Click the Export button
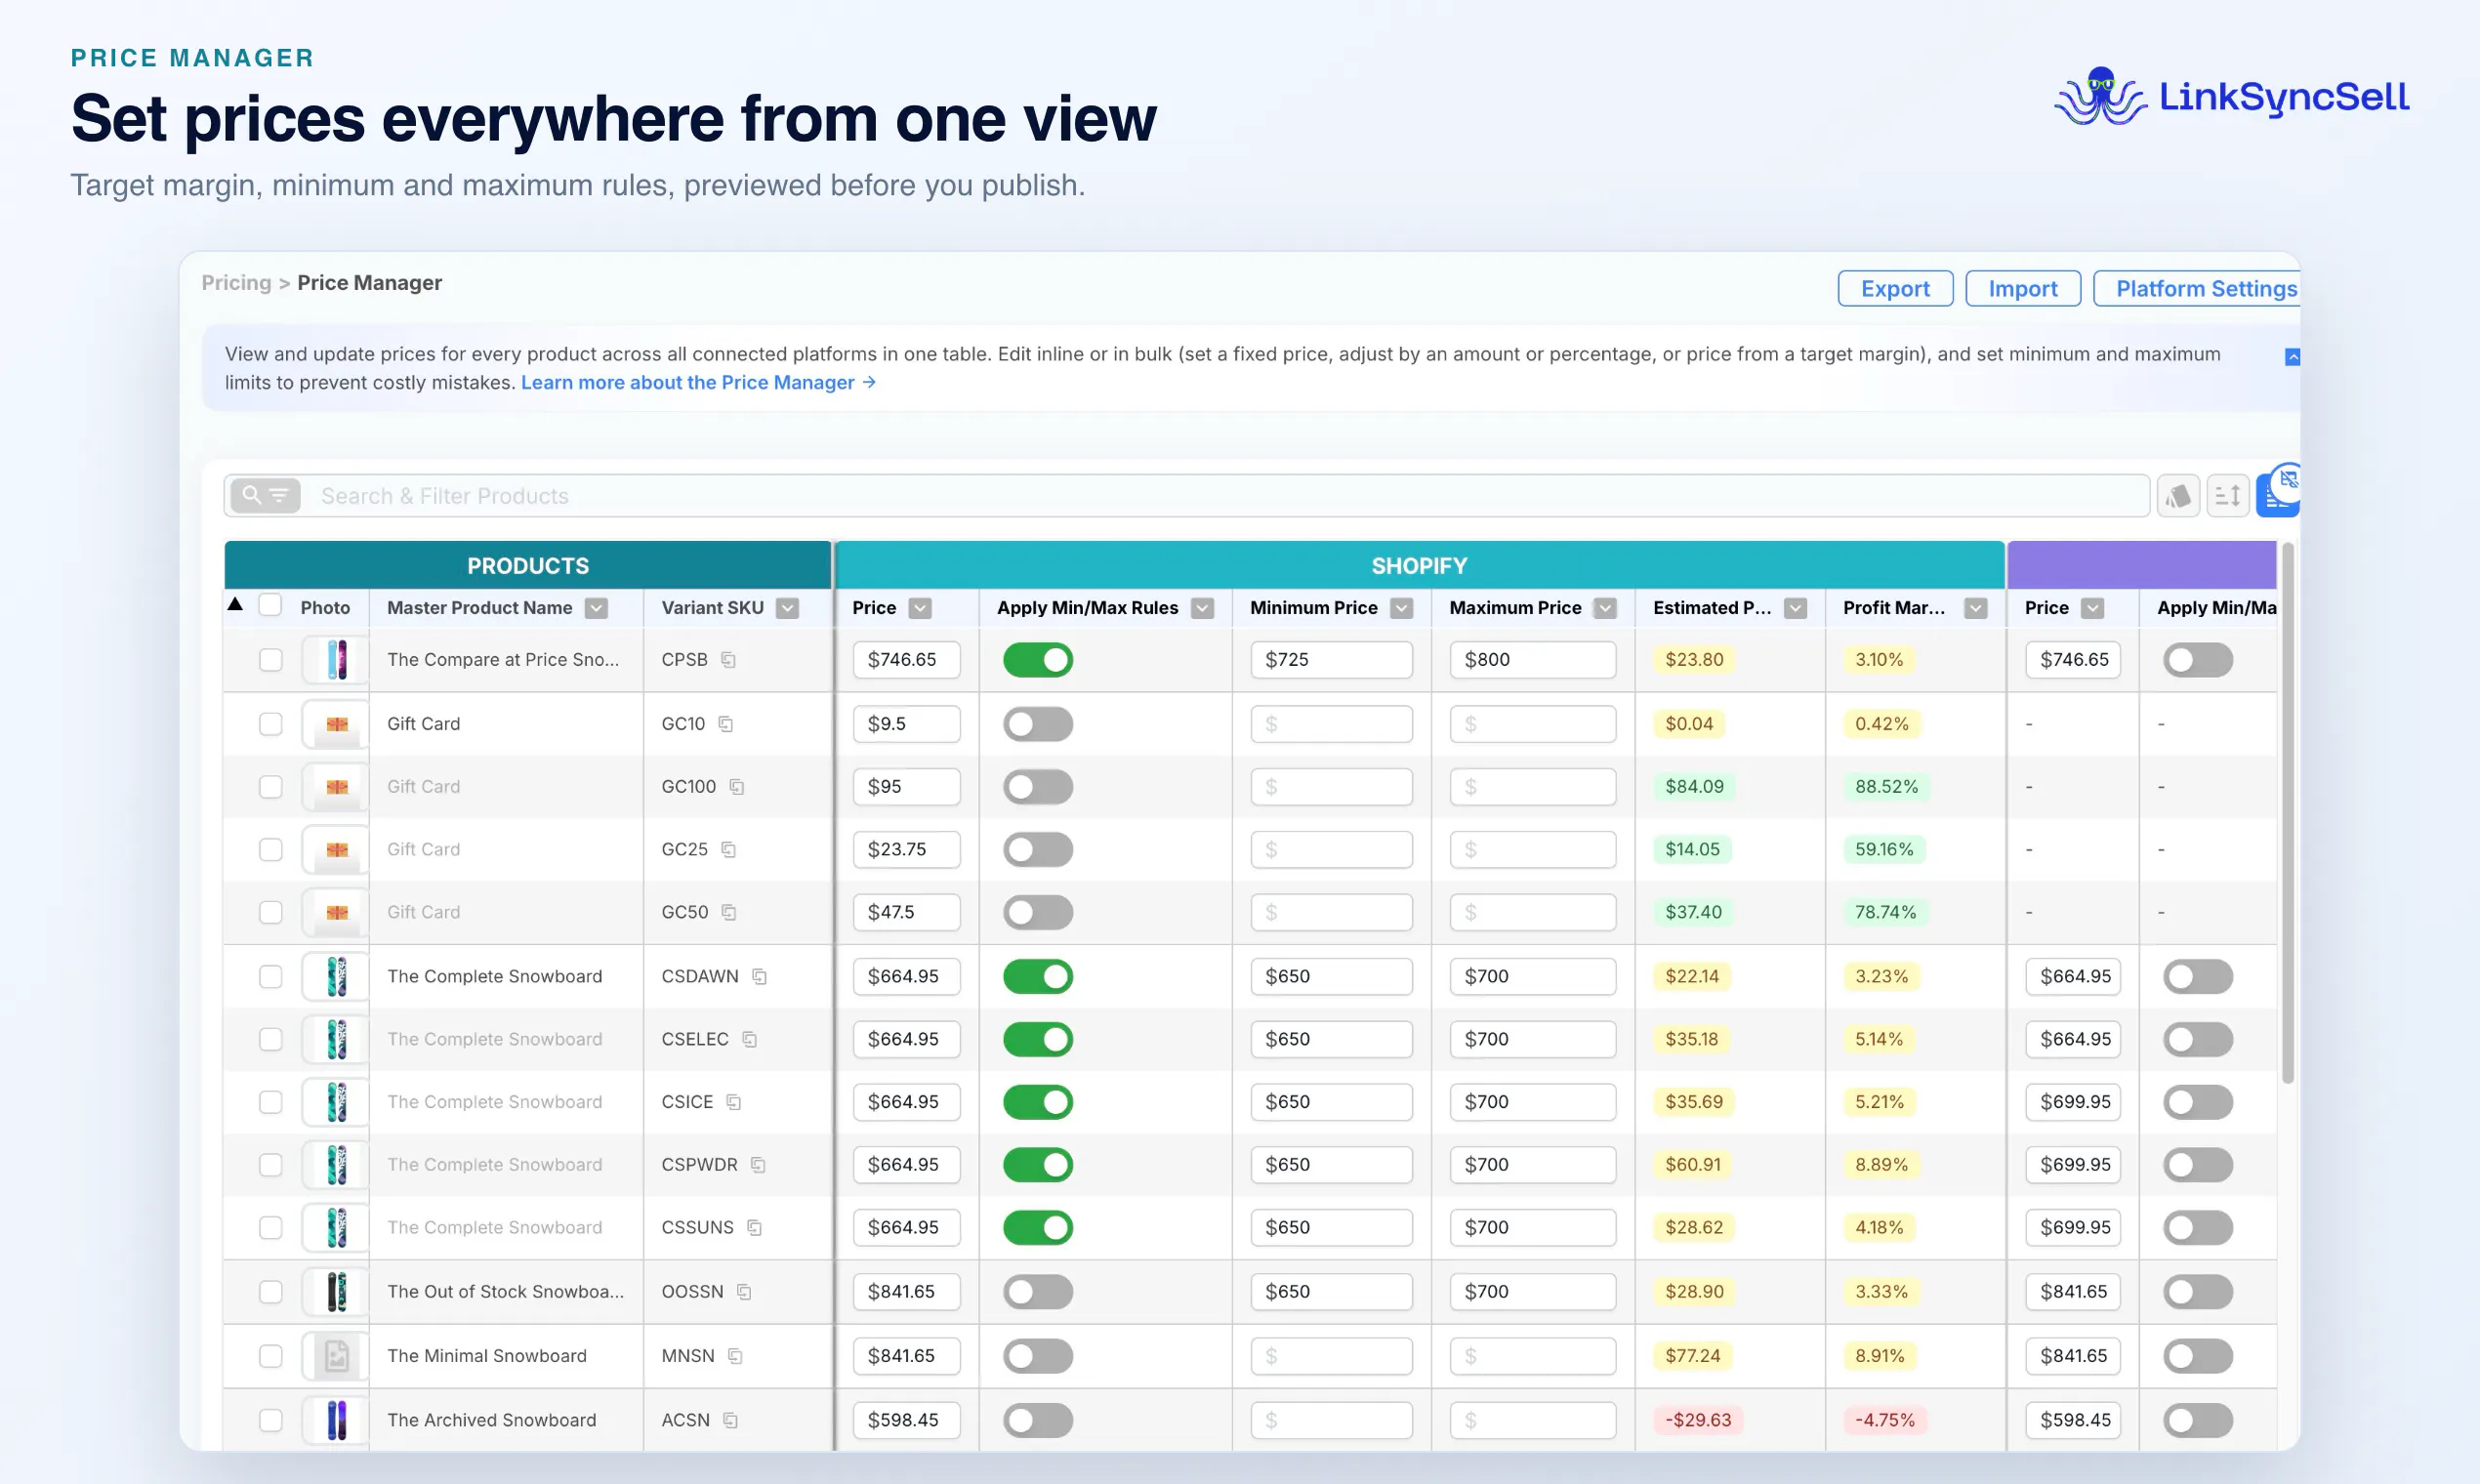The height and width of the screenshot is (1484, 2480). [1895, 289]
